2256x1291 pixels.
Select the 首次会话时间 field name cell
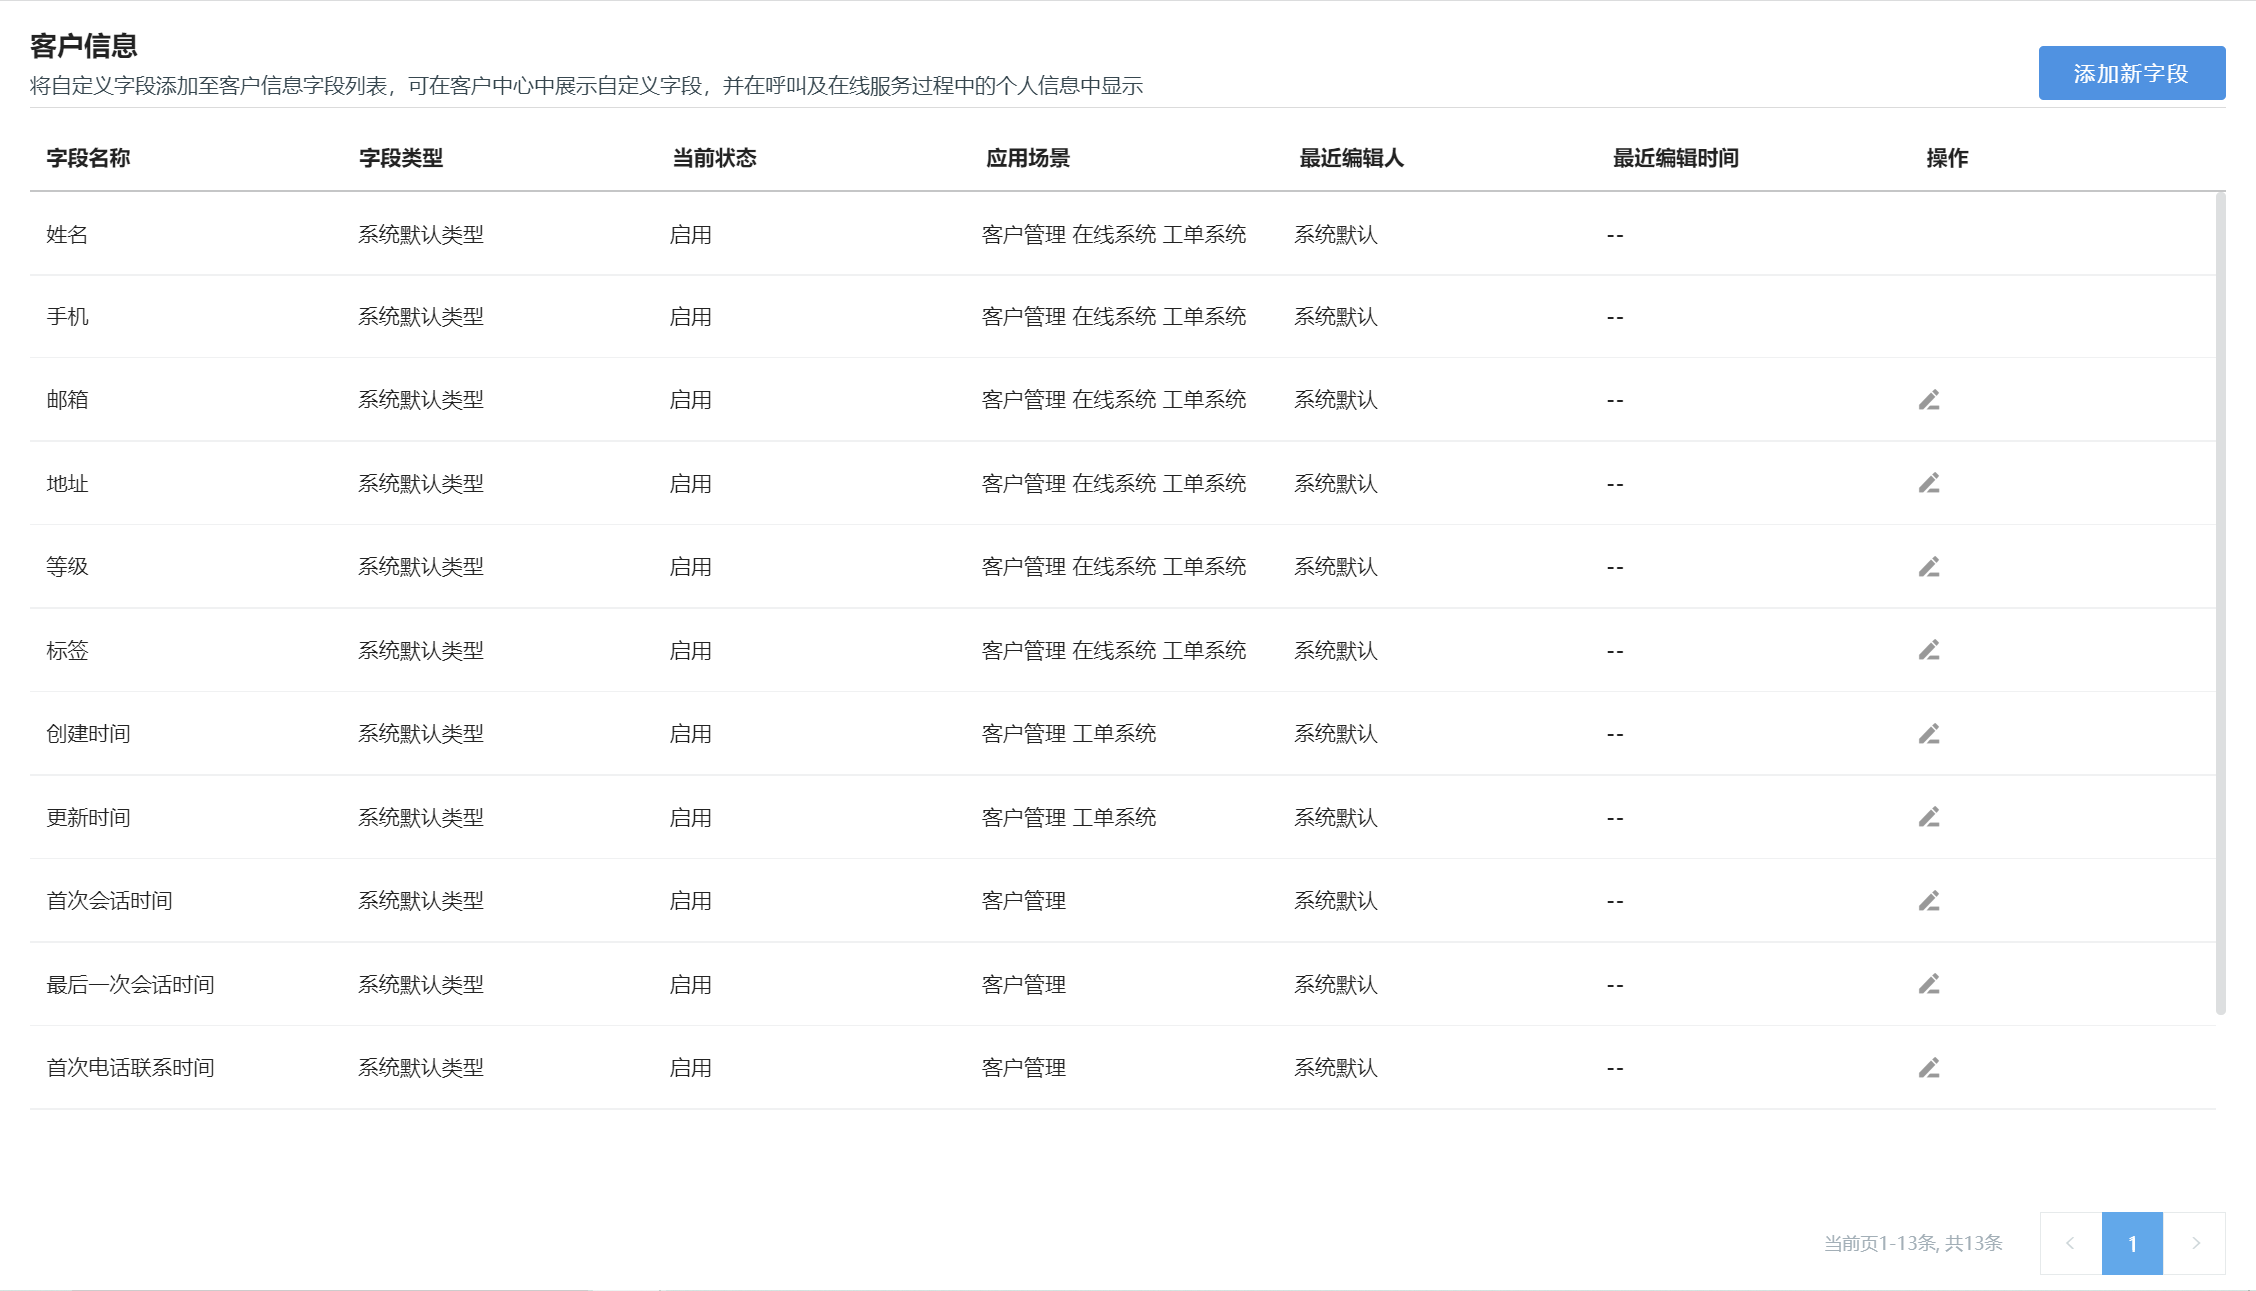coord(109,901)
